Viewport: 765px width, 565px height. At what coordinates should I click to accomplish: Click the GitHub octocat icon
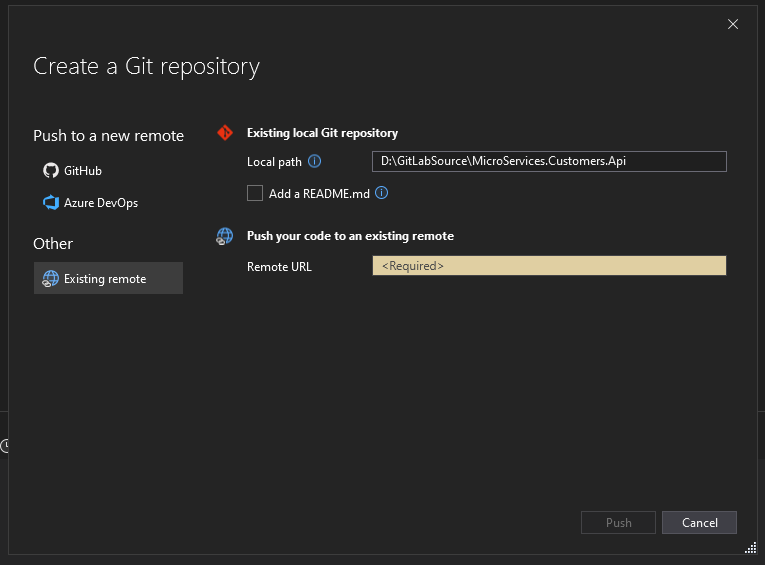(x=51, y=170)
